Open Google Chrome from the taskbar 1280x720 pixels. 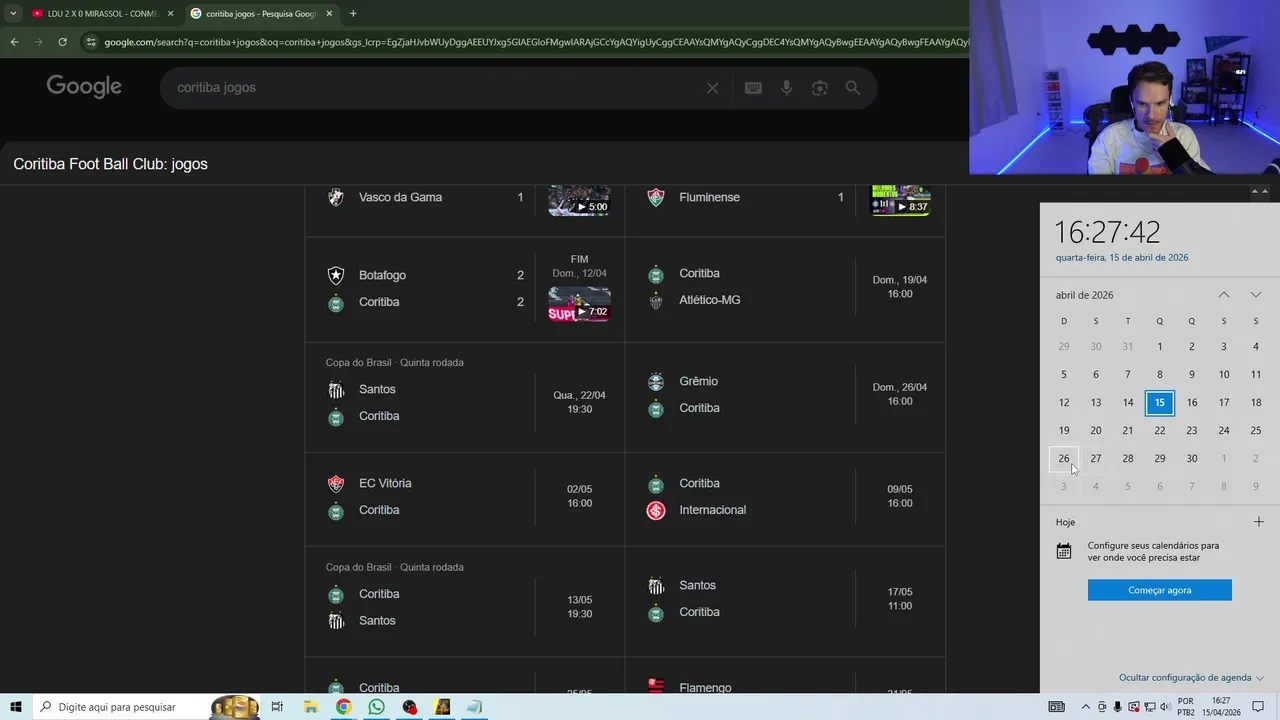343,707
